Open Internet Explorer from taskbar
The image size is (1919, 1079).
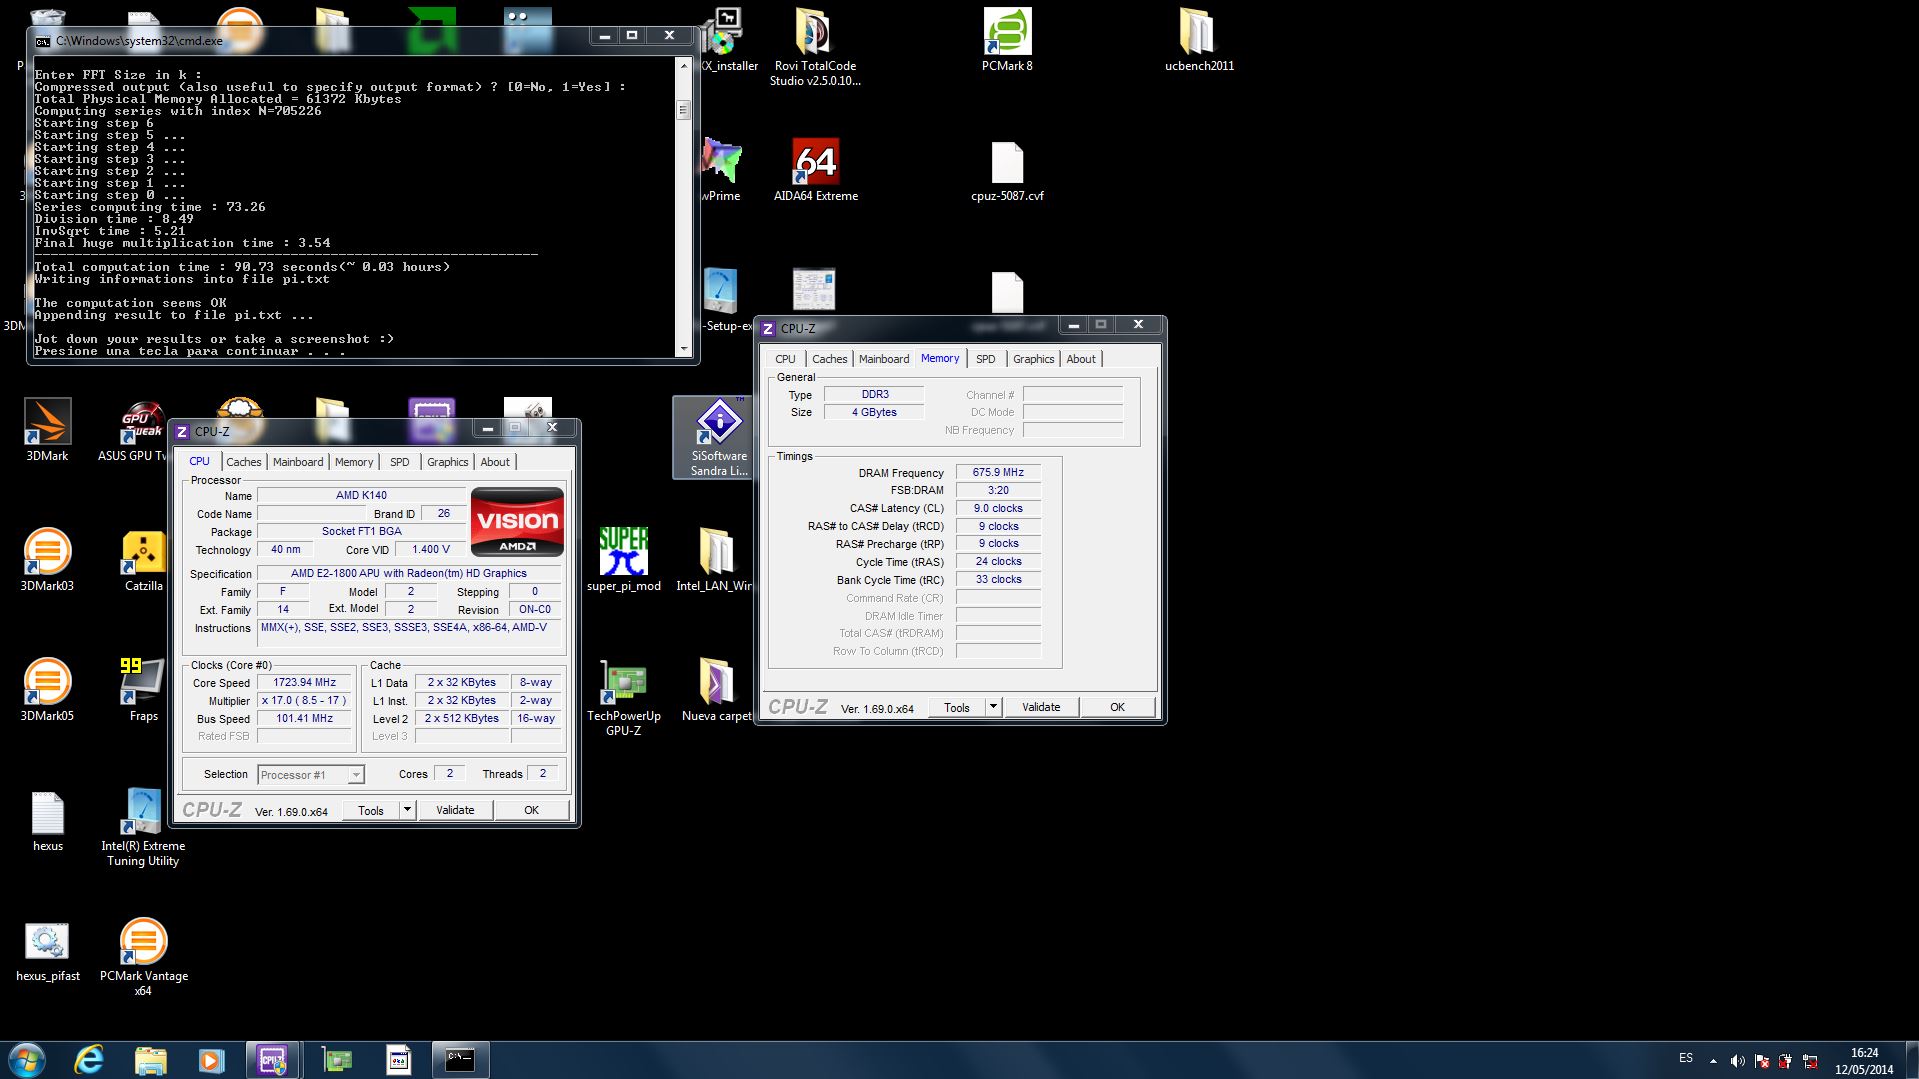pos(89,1060)
